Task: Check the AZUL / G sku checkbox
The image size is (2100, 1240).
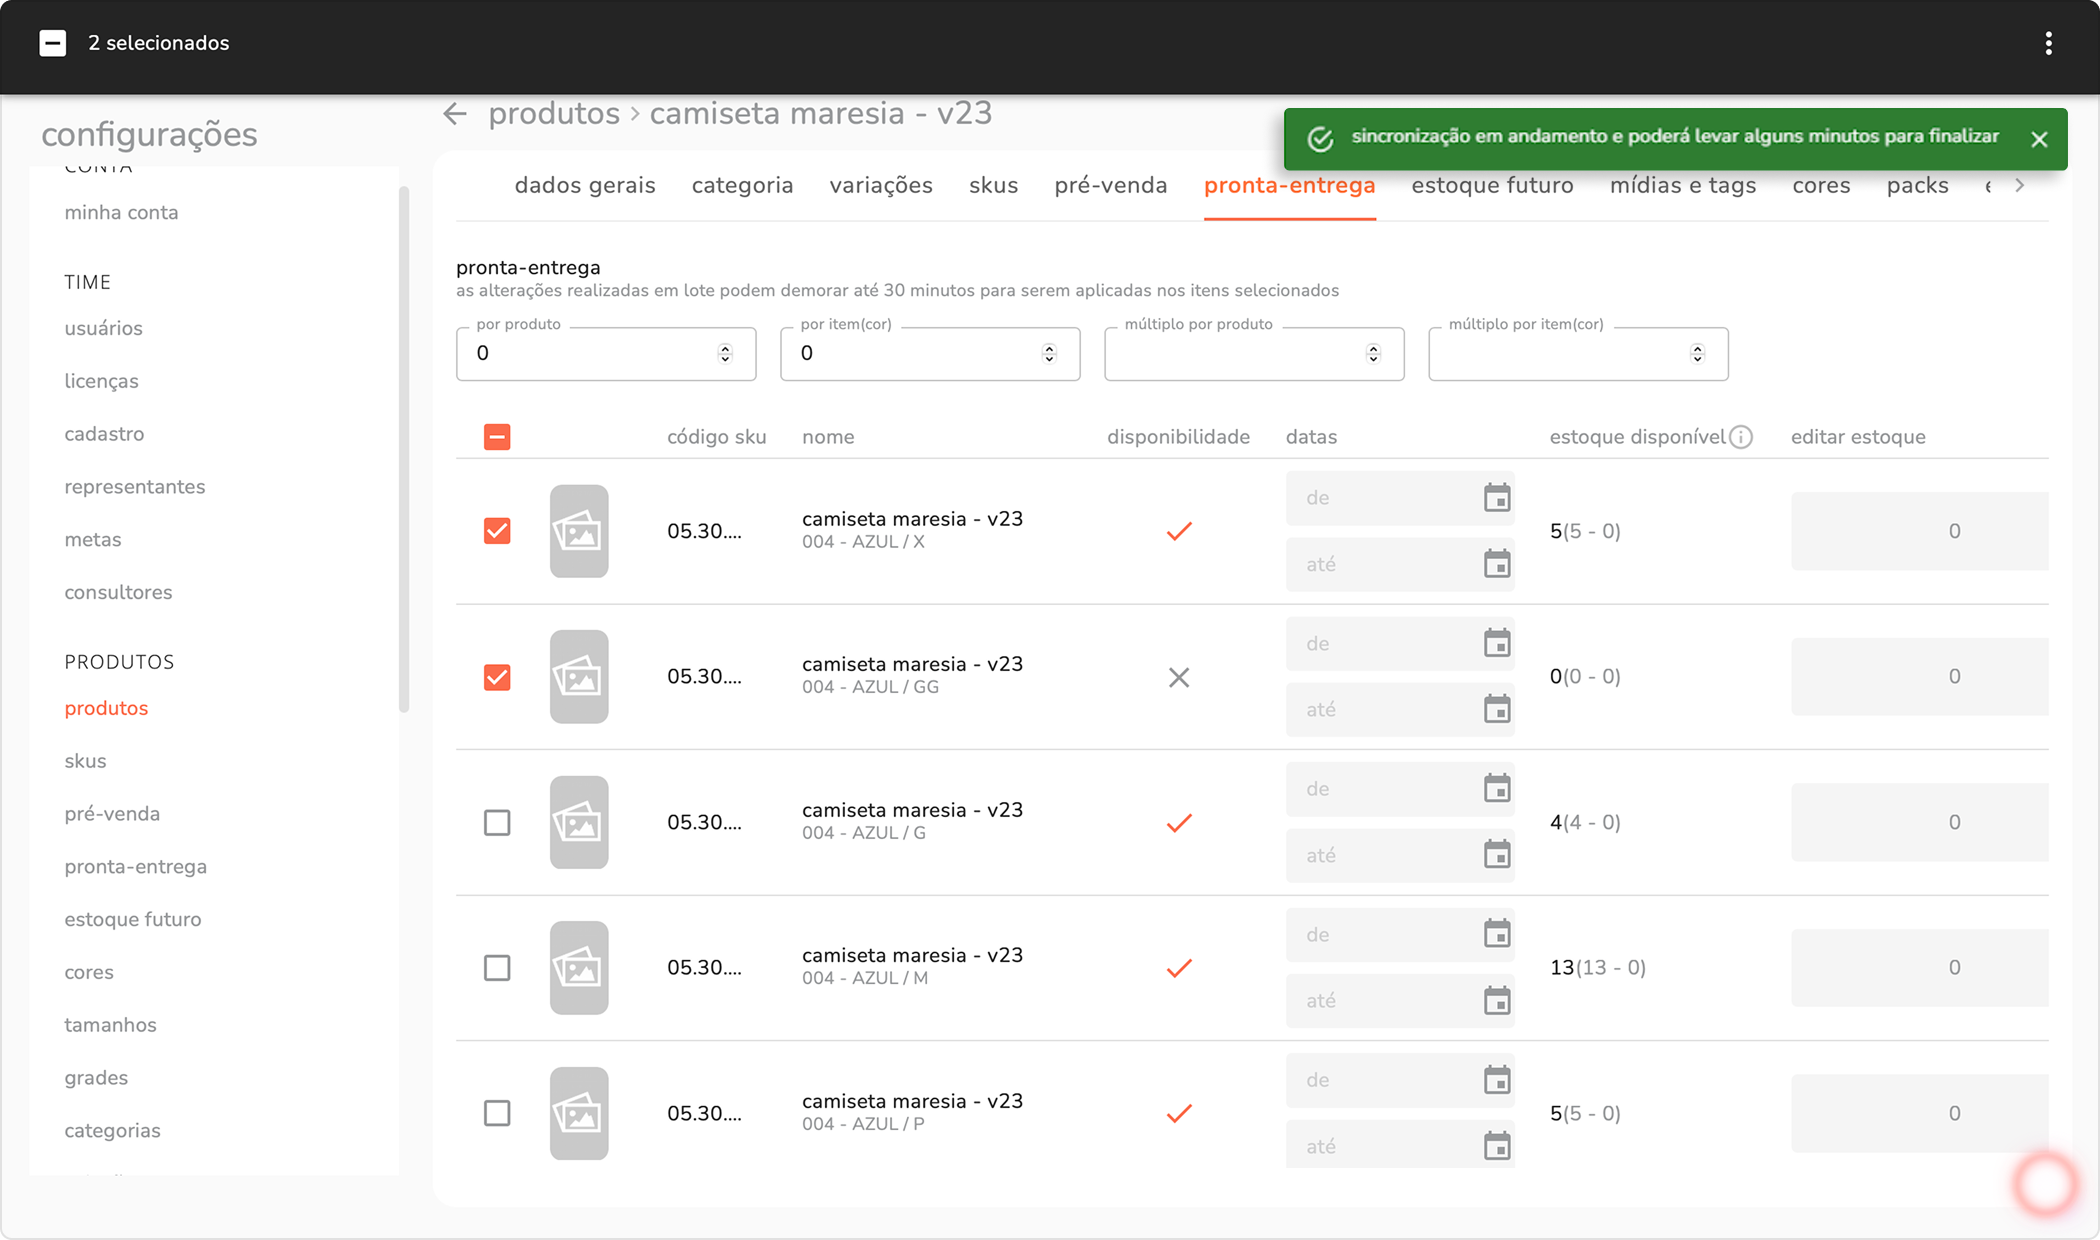Action: point(497,823)
